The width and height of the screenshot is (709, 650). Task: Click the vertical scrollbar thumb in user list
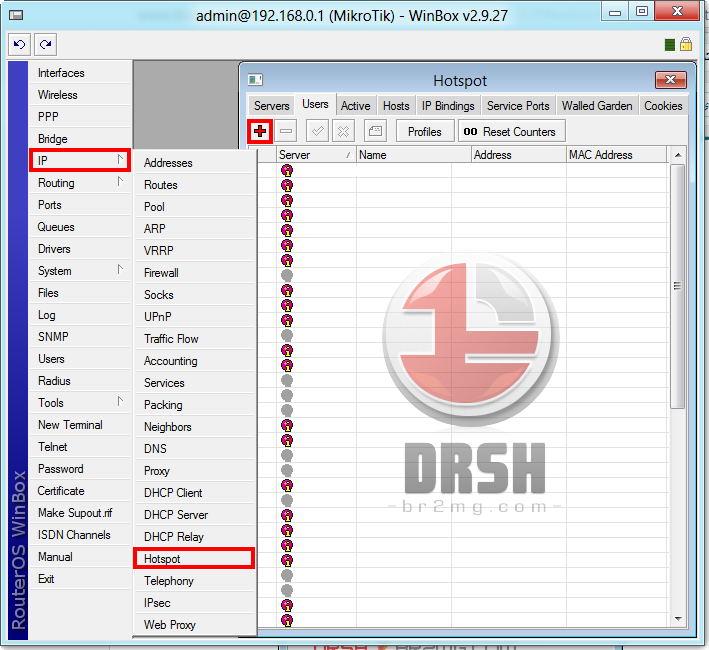click(x=677, y=286)
